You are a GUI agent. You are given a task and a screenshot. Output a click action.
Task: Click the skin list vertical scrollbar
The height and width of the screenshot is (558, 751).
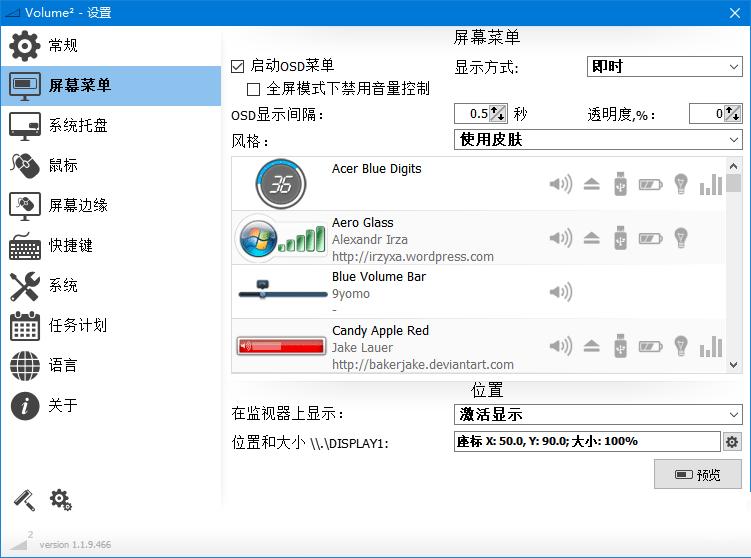coord(734,260)
